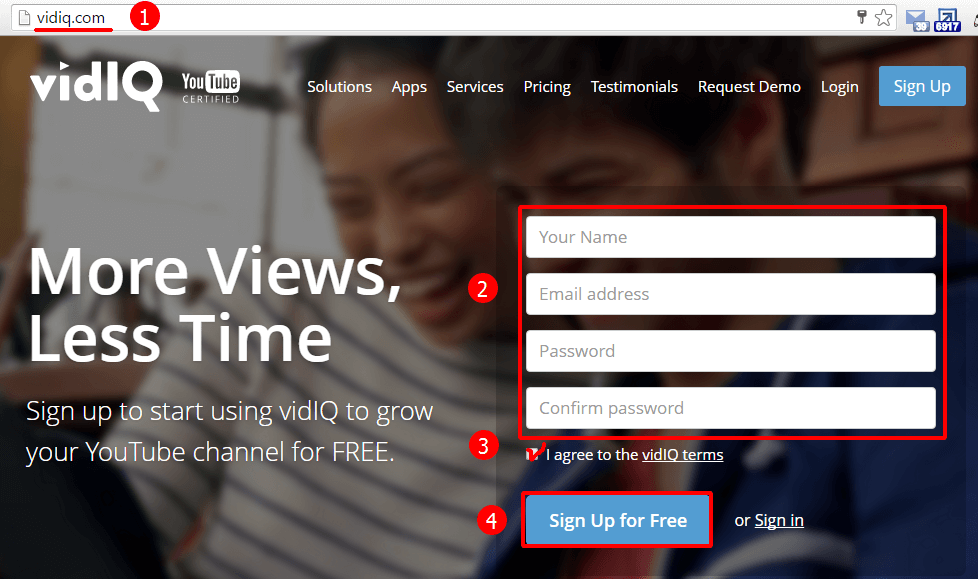Click the Your Name input field
Viewport: 978px width, 579px height.
(730, 237)
